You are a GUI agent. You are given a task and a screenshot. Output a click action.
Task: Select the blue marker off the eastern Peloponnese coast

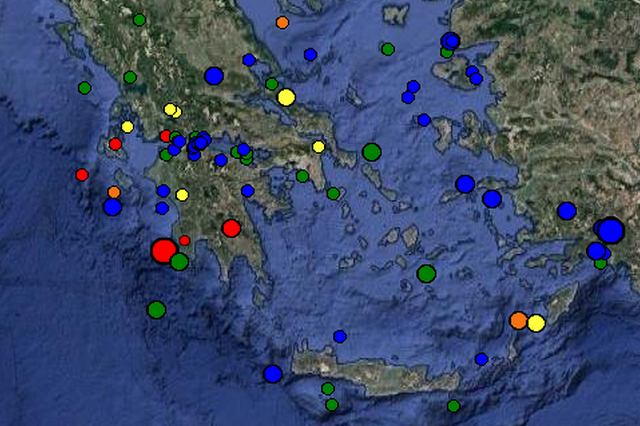[247, 191]
